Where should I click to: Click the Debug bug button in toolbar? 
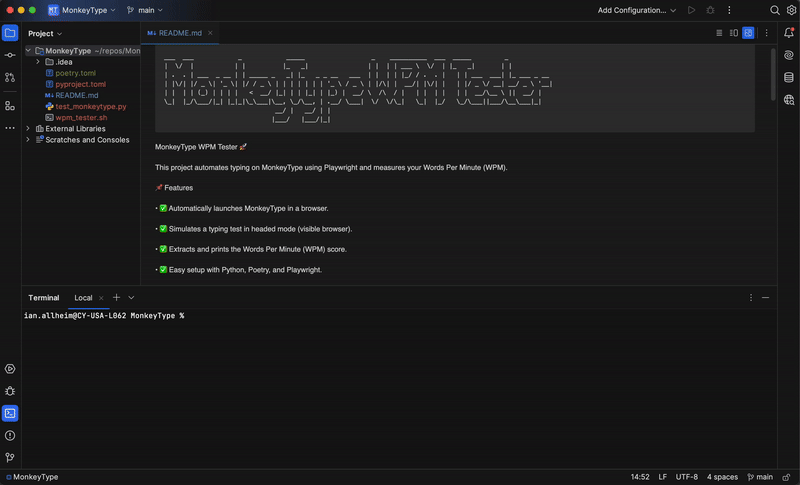point(710,10)
